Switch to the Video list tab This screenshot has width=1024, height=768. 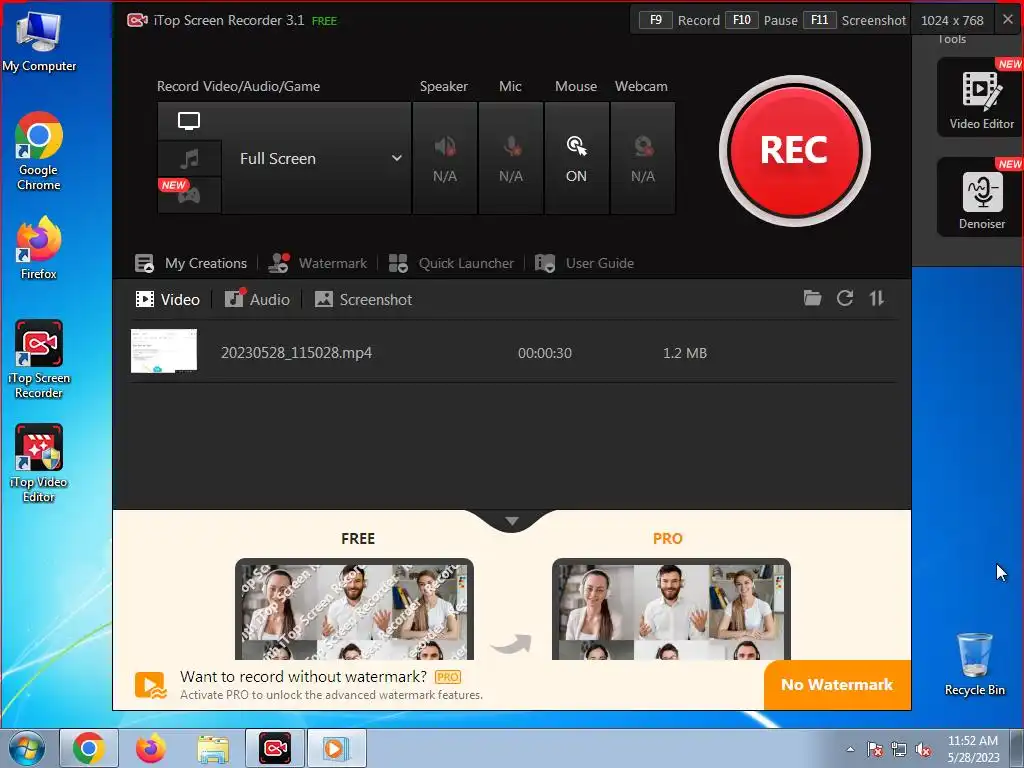167,300
